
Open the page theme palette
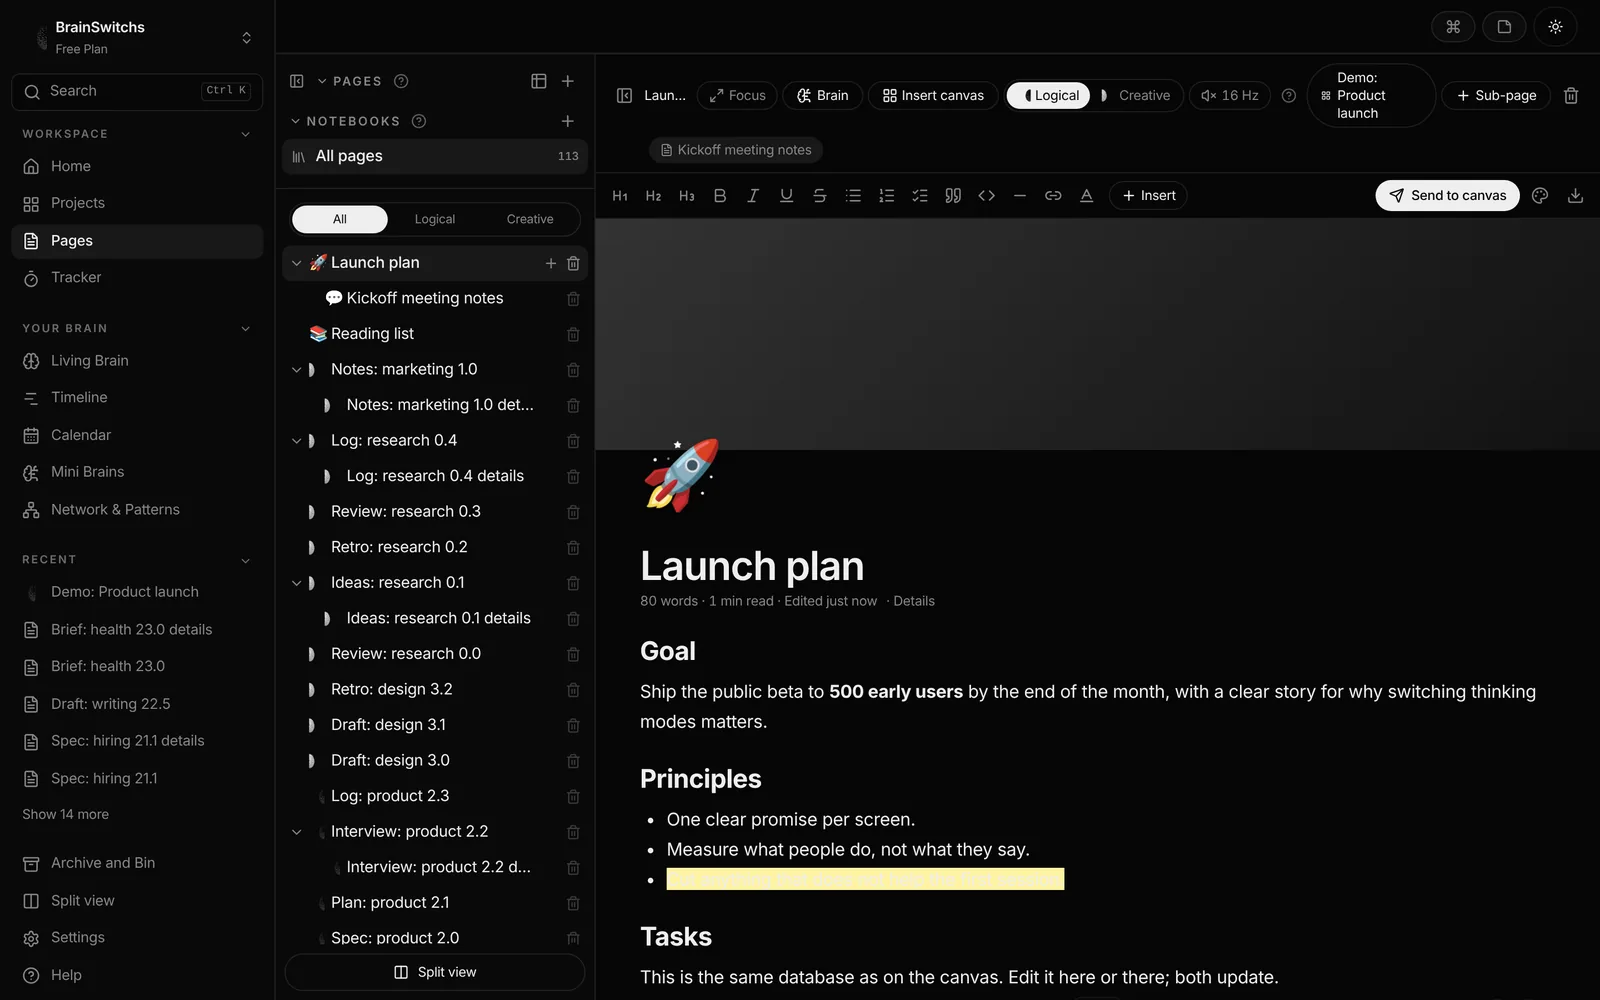point(1540,196)
